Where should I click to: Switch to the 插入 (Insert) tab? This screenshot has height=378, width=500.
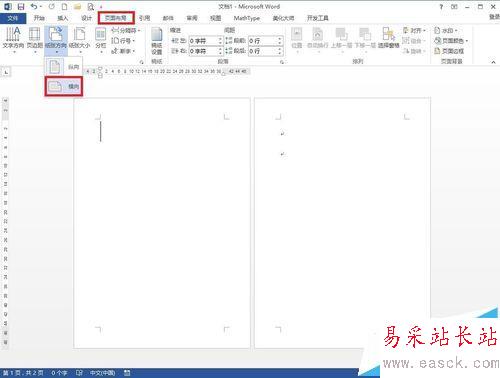[x=62, y=18]
